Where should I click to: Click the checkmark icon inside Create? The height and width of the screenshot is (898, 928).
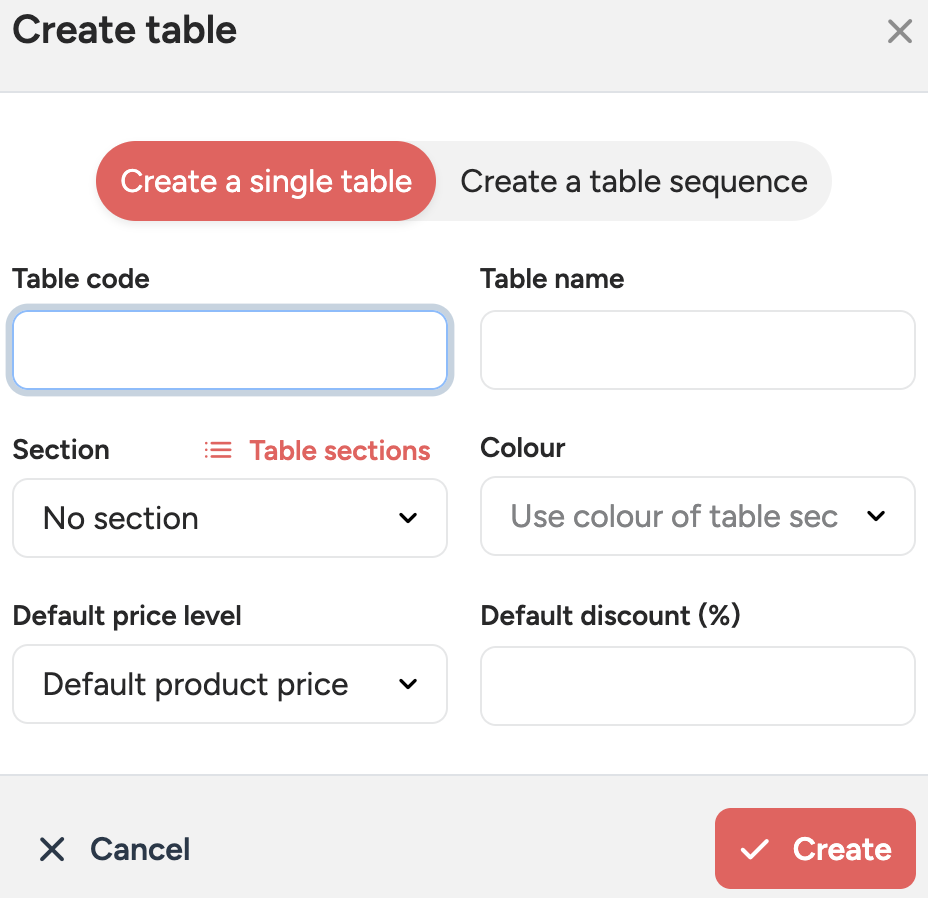tap(755, 850)
